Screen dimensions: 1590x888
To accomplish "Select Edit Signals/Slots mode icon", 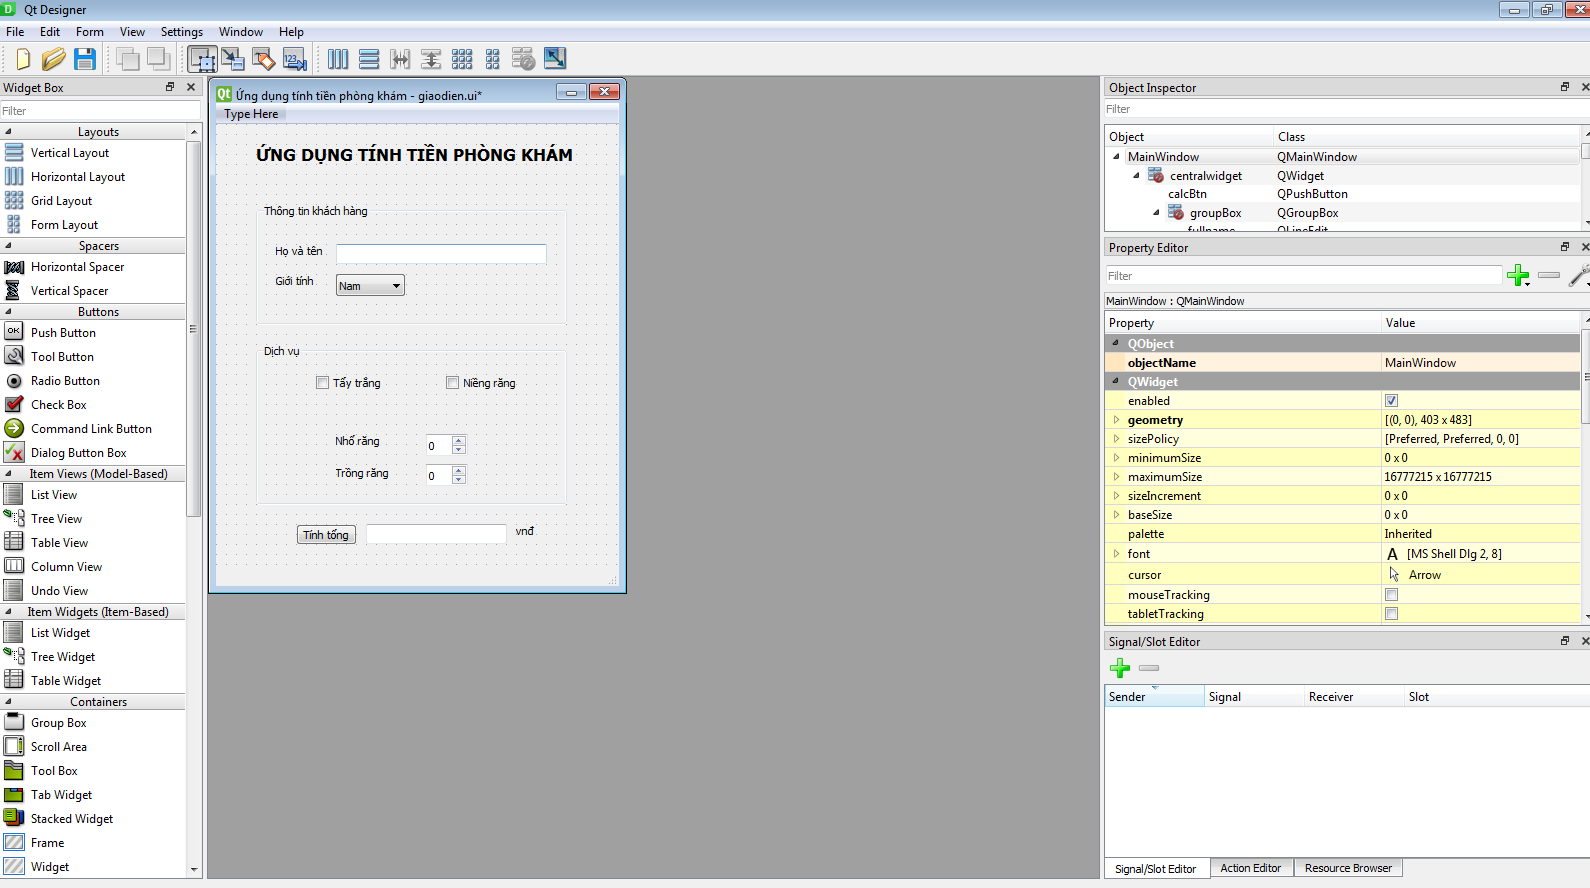I will [x=233, y=59].
